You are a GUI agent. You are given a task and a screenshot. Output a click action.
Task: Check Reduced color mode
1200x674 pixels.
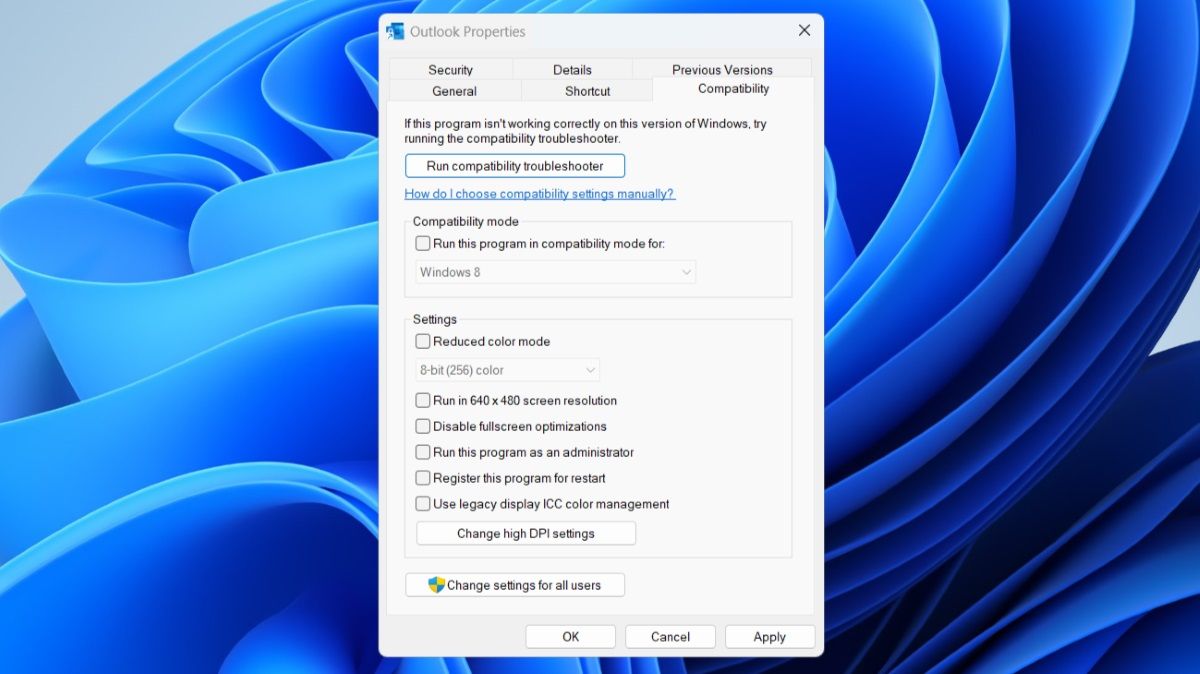[423, 341]
